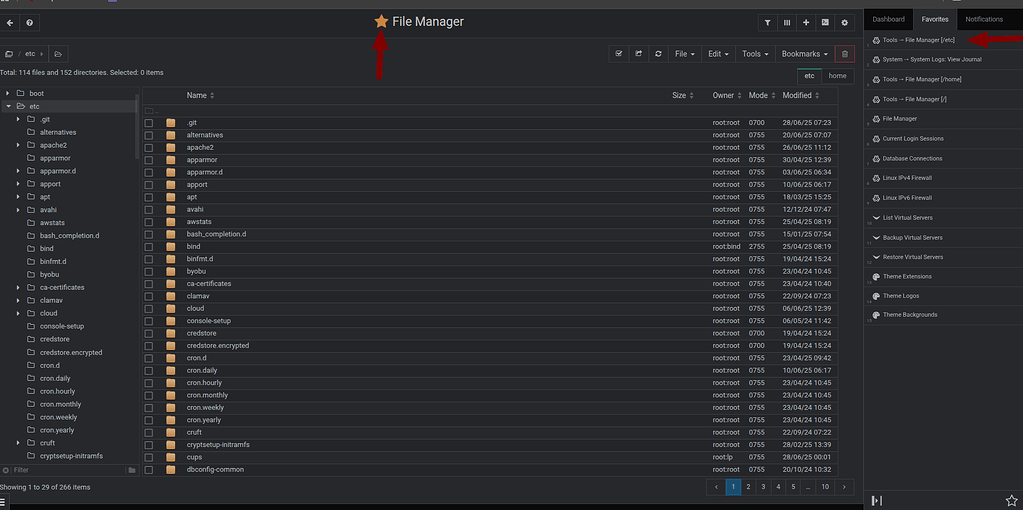1023x510 pixels.
Task: Check the .git folder checkbox
Action: [149, 123]
